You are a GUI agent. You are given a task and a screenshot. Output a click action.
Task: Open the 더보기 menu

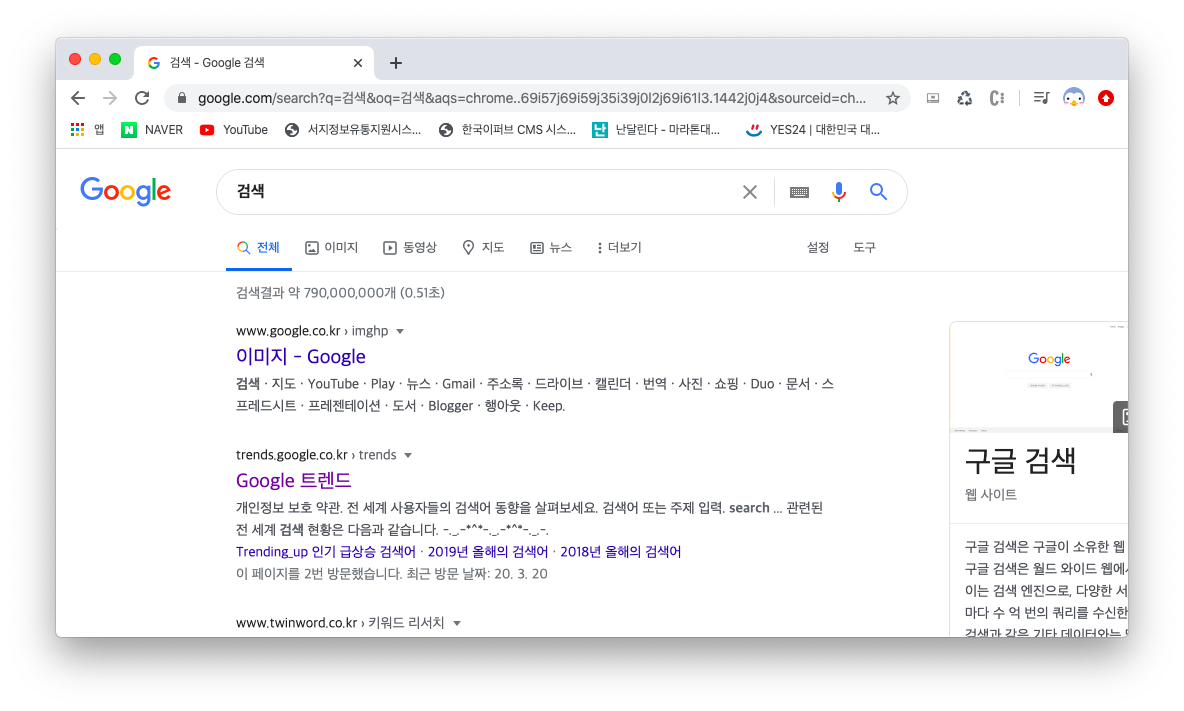(x=619, y=248)
